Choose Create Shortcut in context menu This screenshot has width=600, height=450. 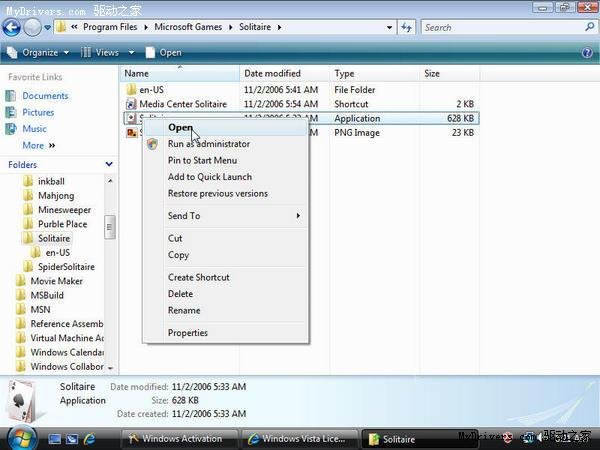pos(226,277)
